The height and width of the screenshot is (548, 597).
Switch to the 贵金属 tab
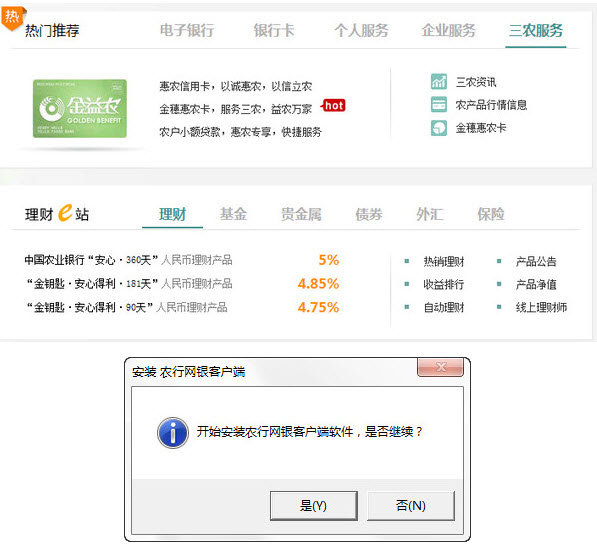tap(301, 214)
